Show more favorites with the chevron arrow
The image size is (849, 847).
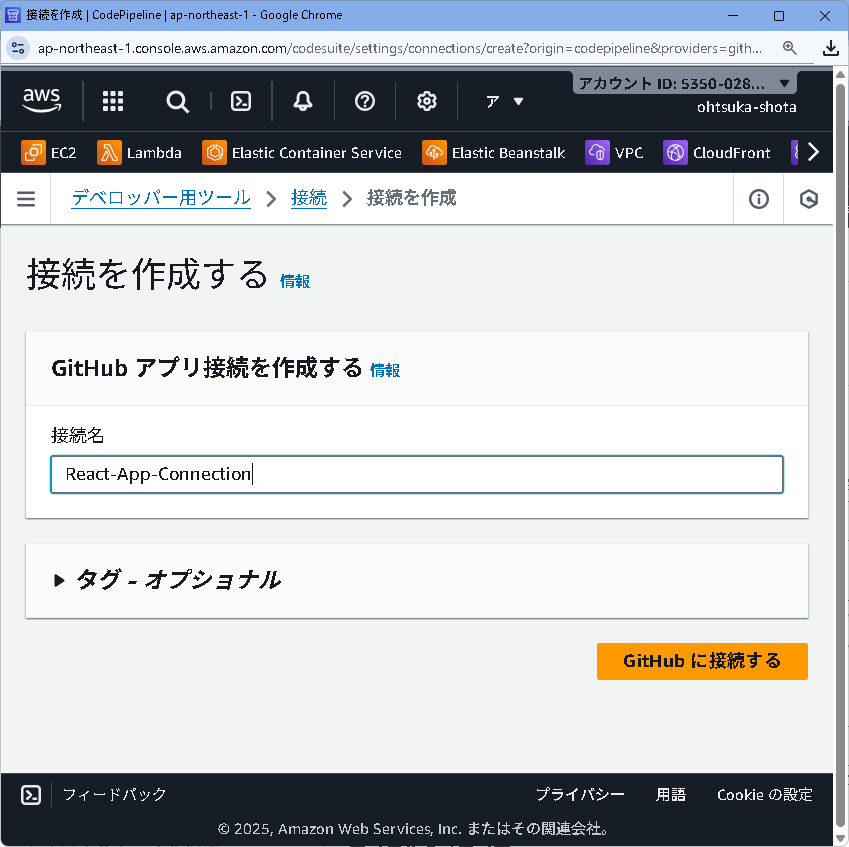tap(812, 152)
